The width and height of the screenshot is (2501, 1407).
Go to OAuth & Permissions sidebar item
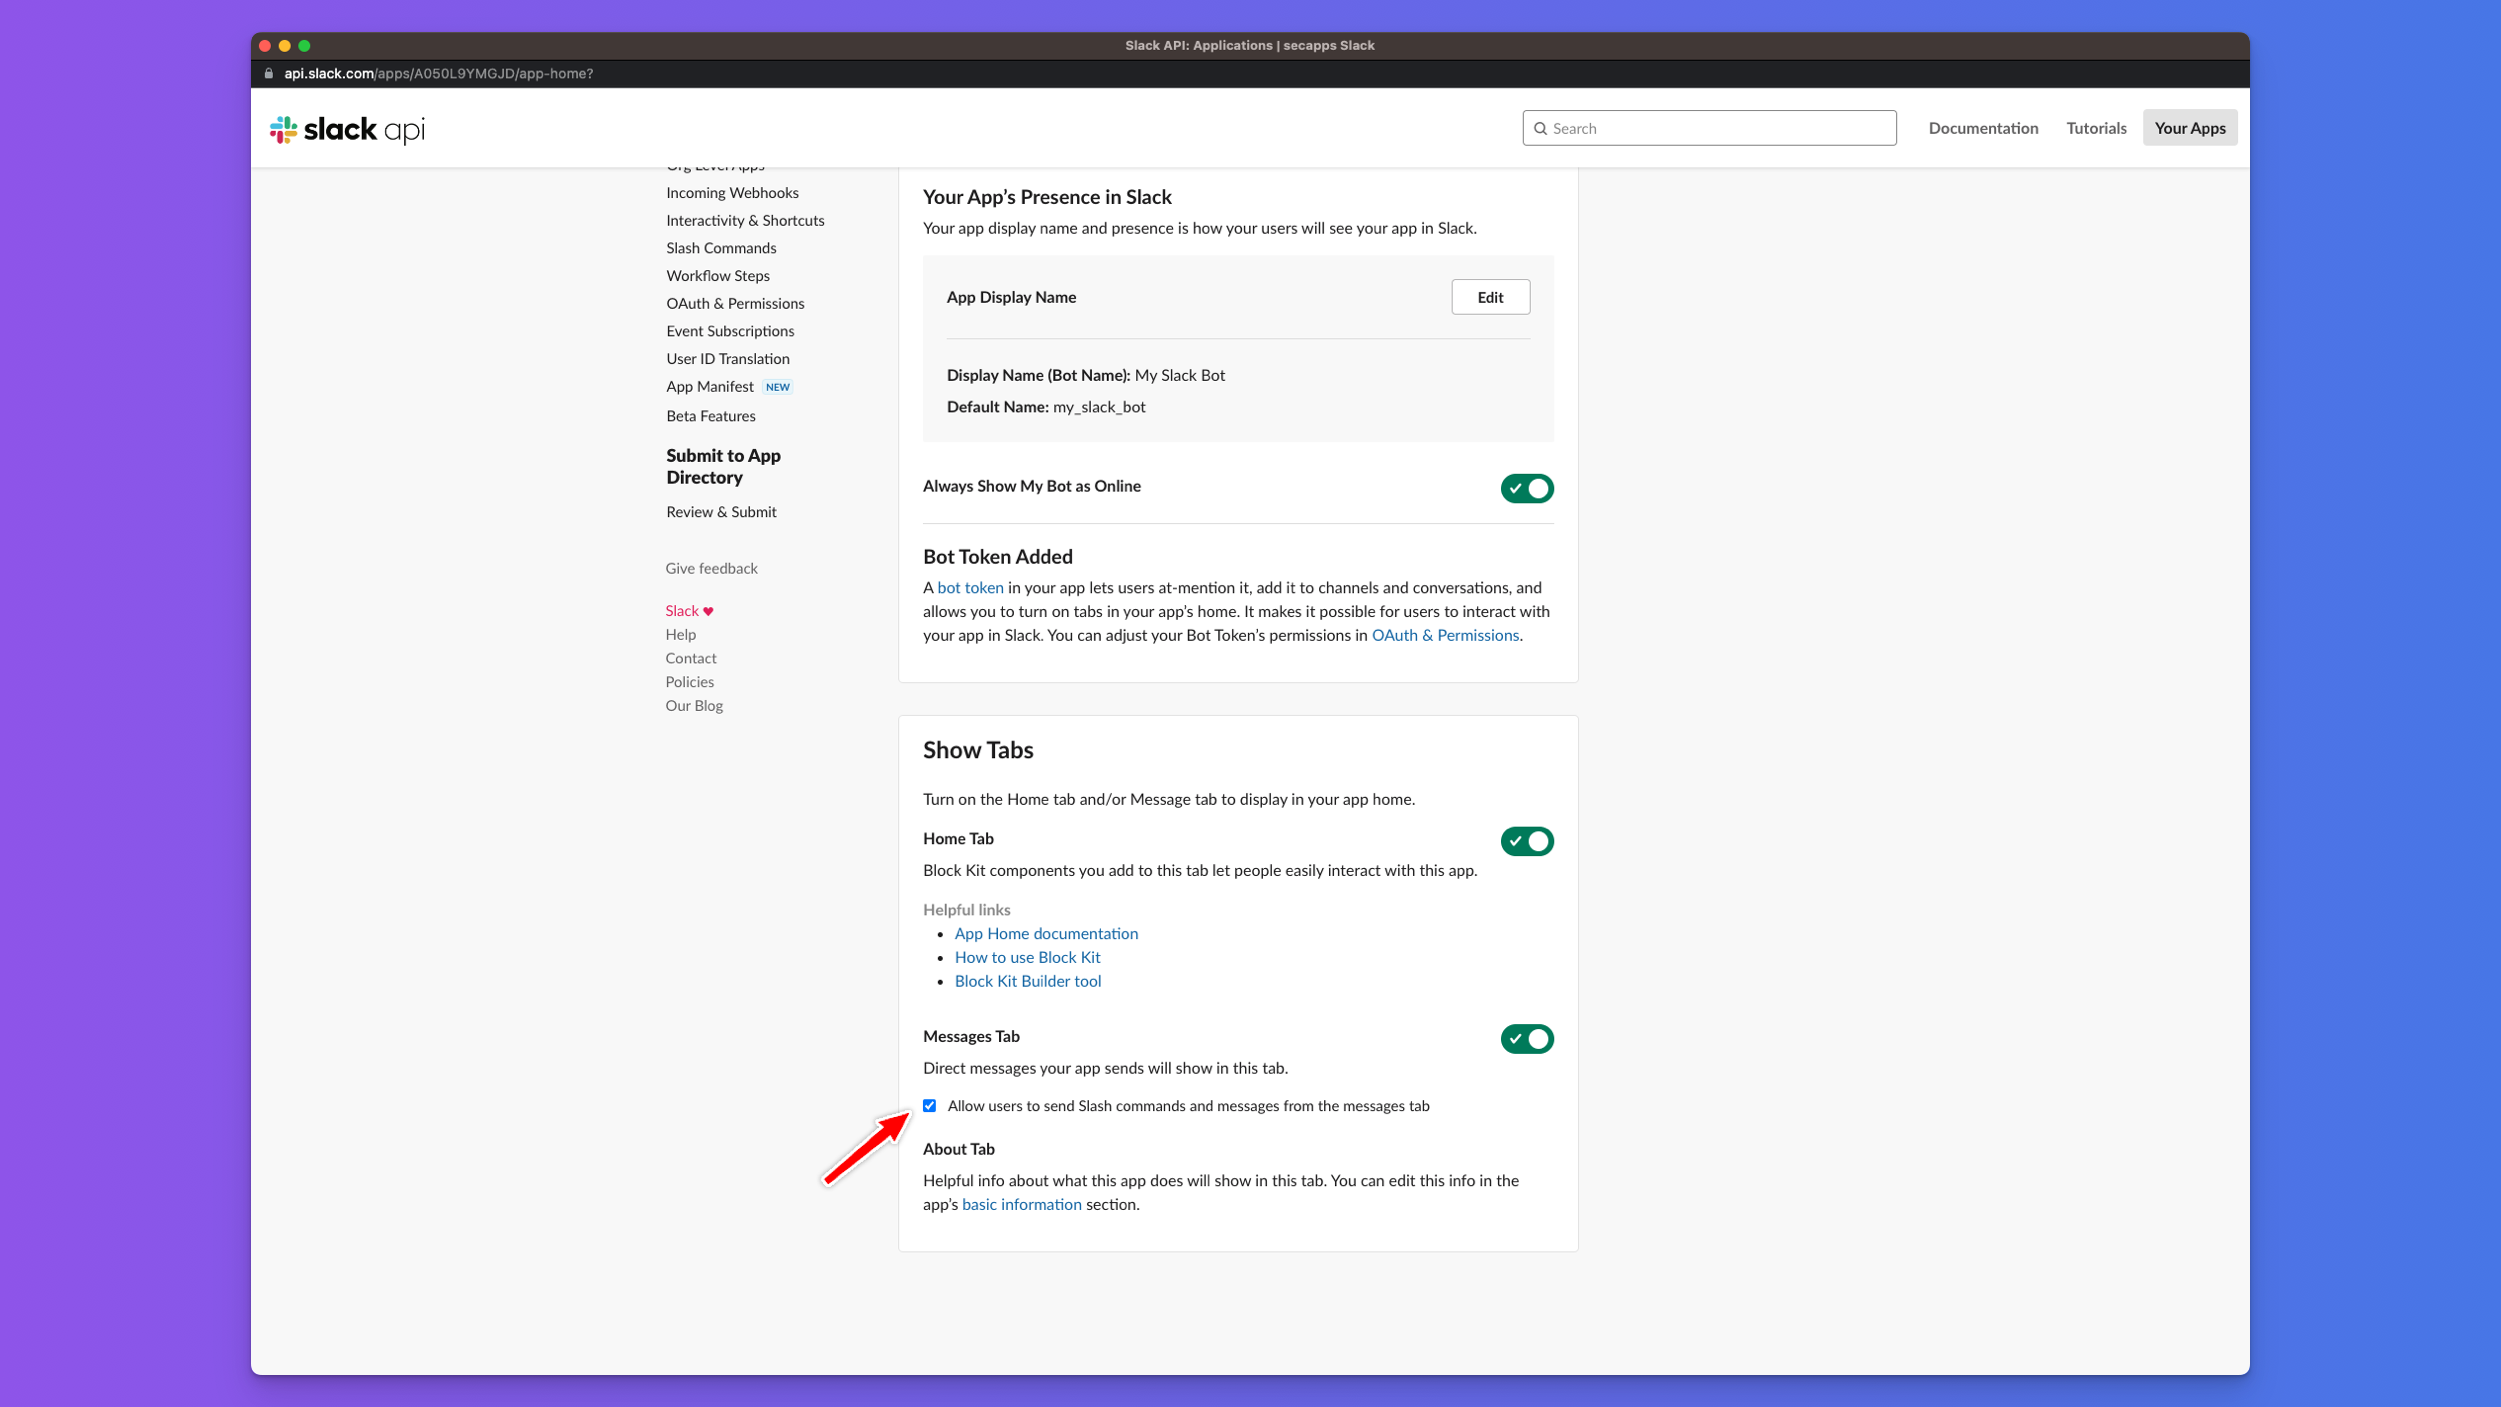tap(735, 303)
